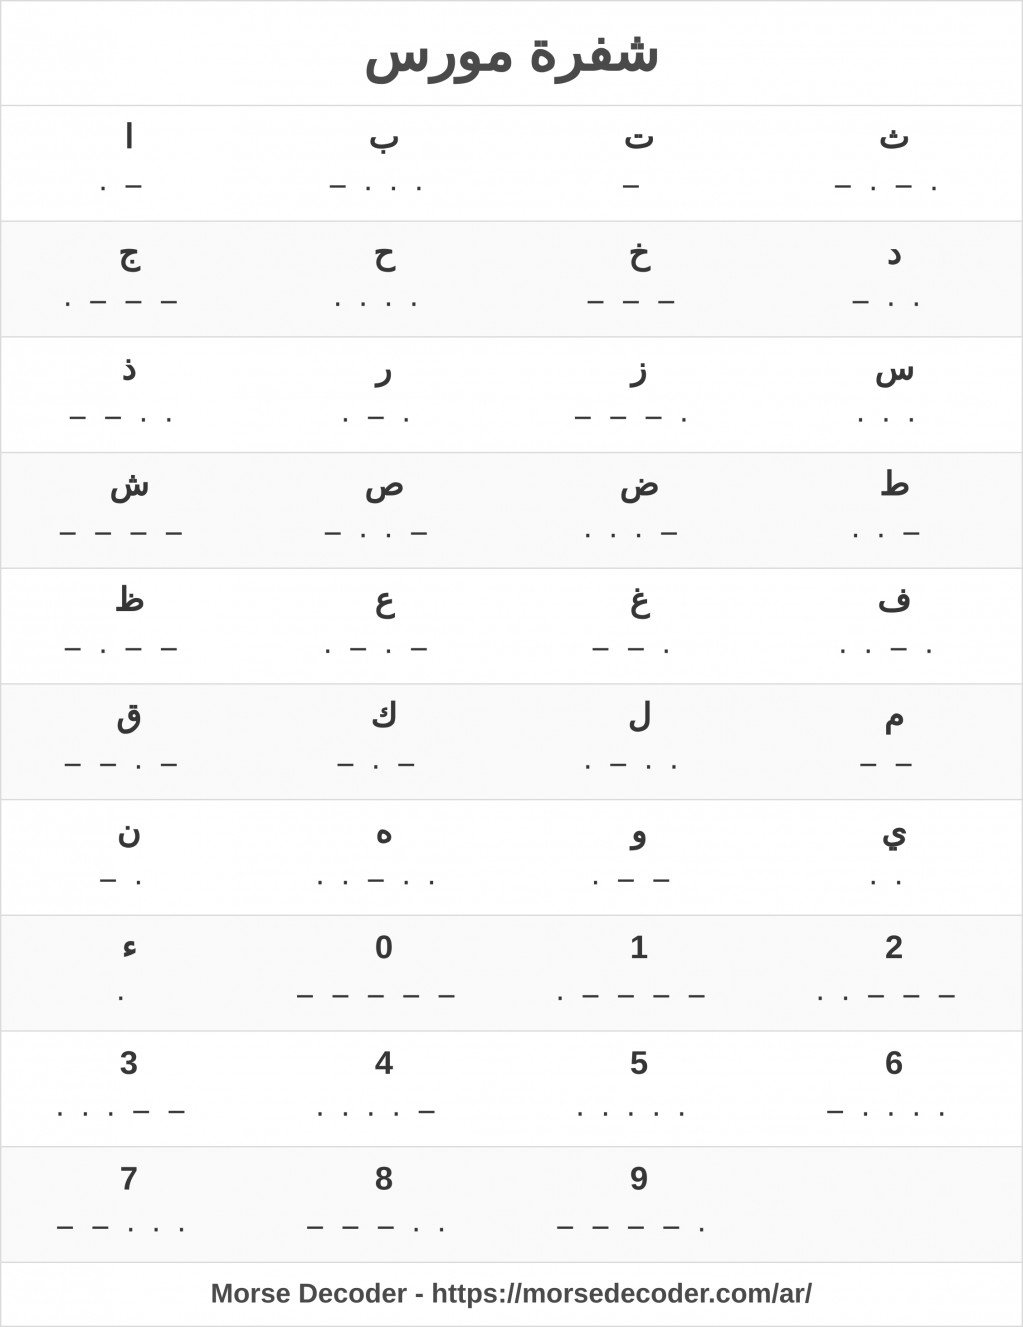This screenshot has height=1327, width=1023.
Task: Select the letter ب cell
Action: tap(384, 163)
